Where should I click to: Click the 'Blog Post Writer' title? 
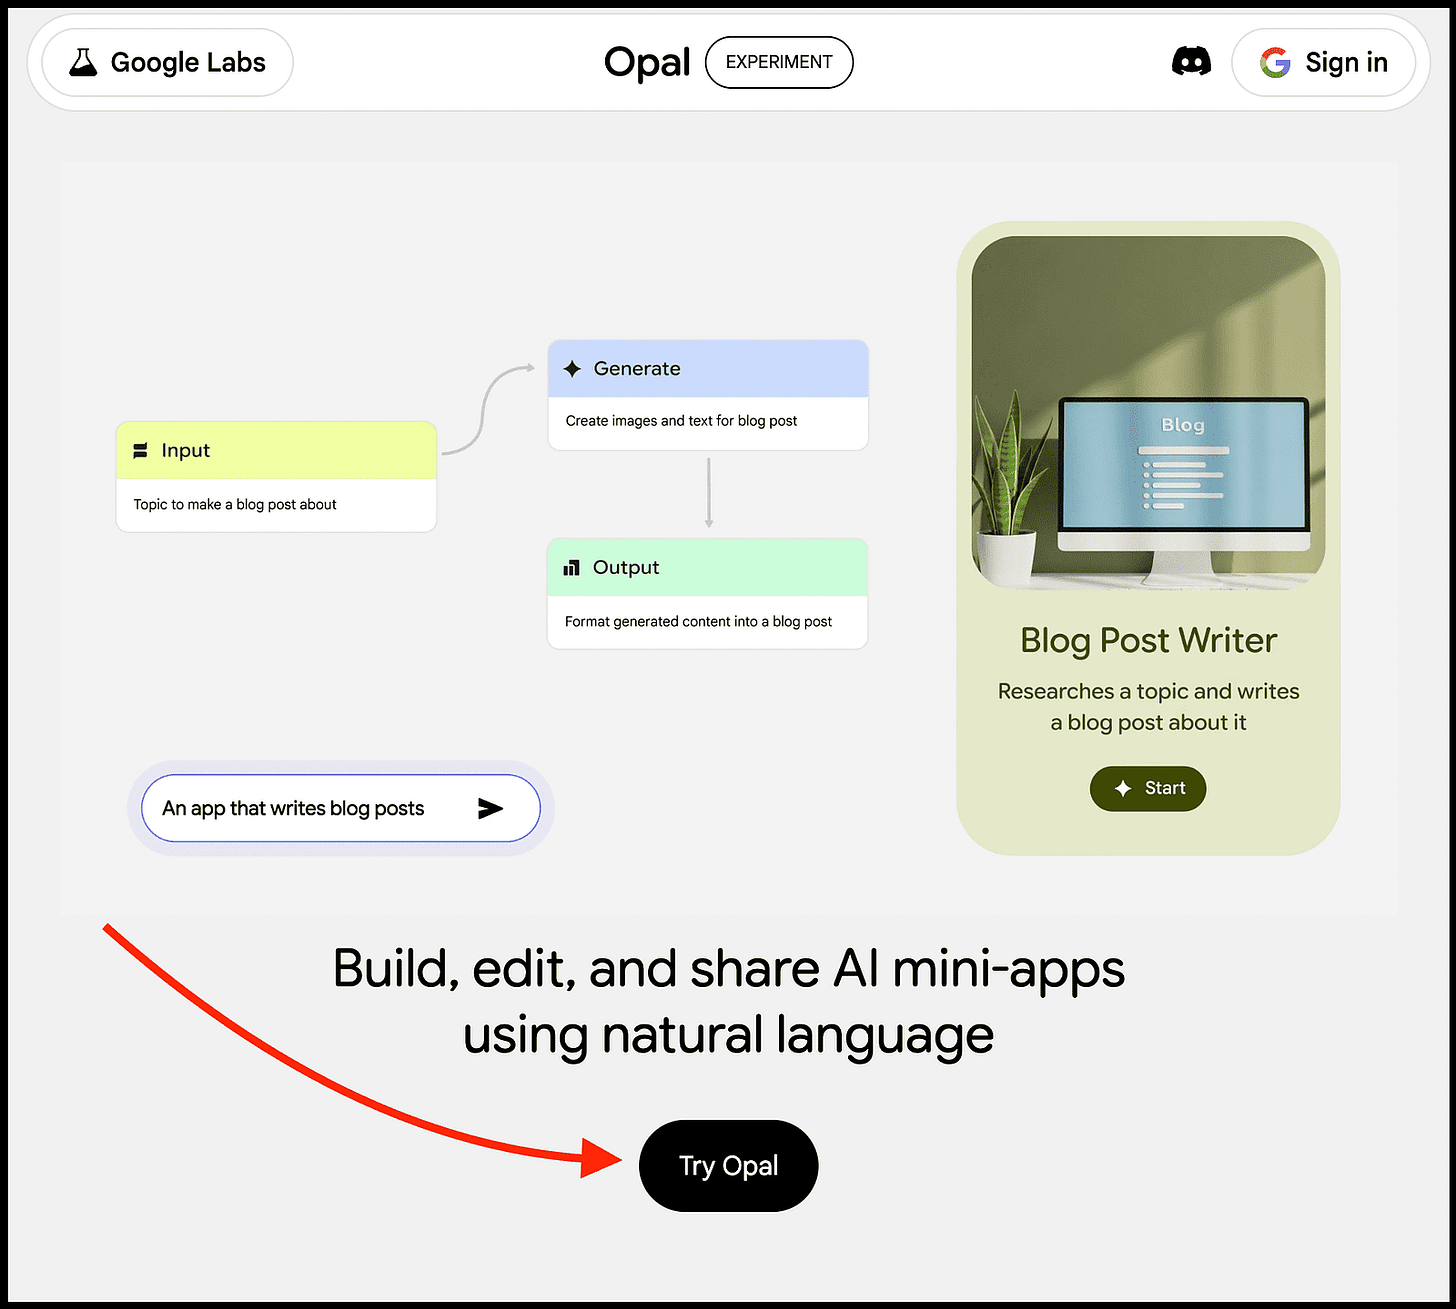pyautogui.click(x=1148, y=640)
